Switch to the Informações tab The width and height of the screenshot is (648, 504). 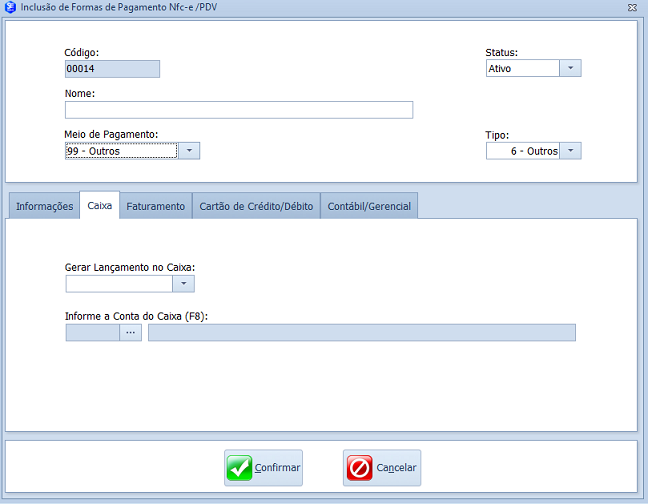44,206
